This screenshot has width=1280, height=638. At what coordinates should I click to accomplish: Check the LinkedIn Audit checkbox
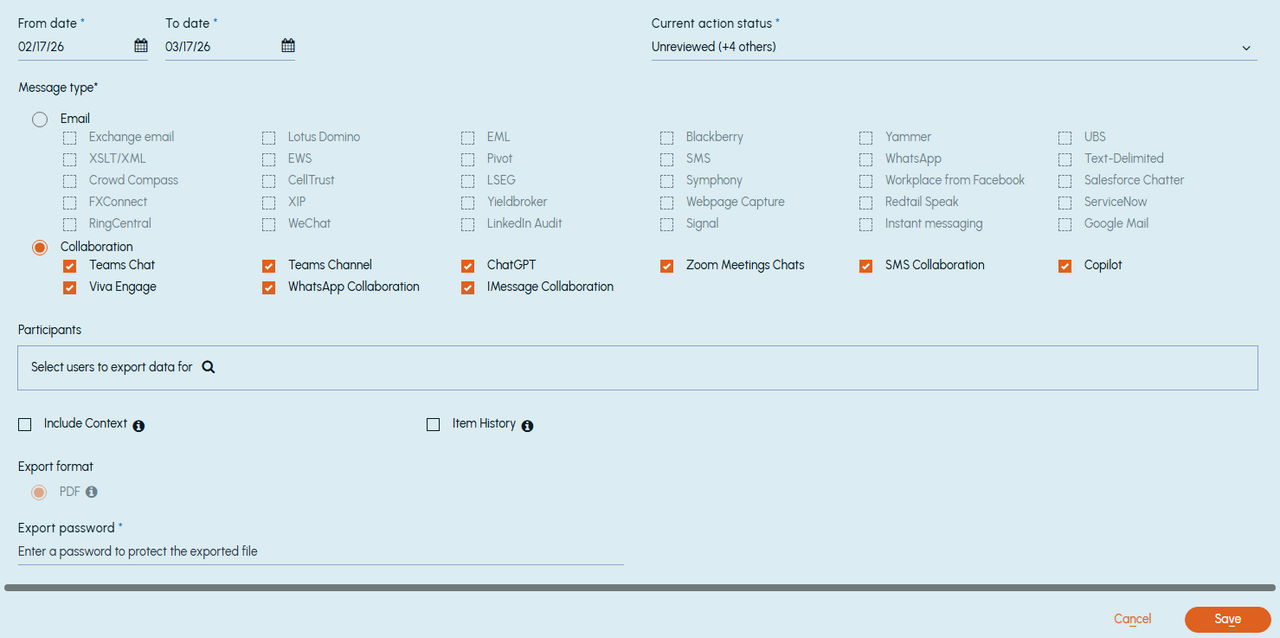(x=467, y=225)
